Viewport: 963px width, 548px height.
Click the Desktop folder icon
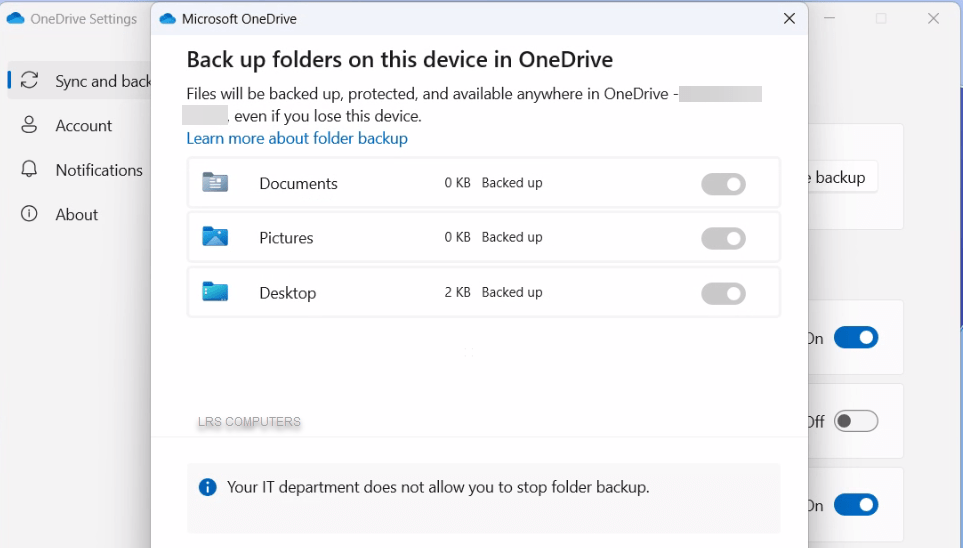click(x=215, y=292)
